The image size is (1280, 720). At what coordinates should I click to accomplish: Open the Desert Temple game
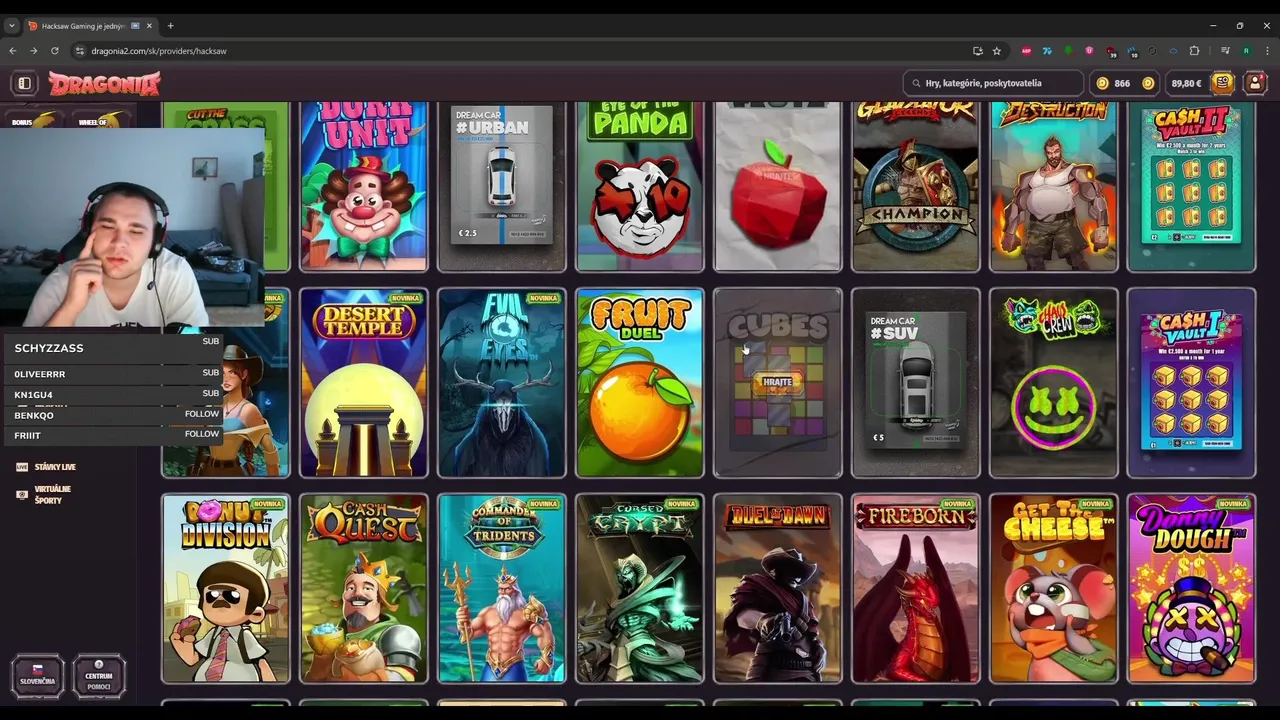(364, 383)
